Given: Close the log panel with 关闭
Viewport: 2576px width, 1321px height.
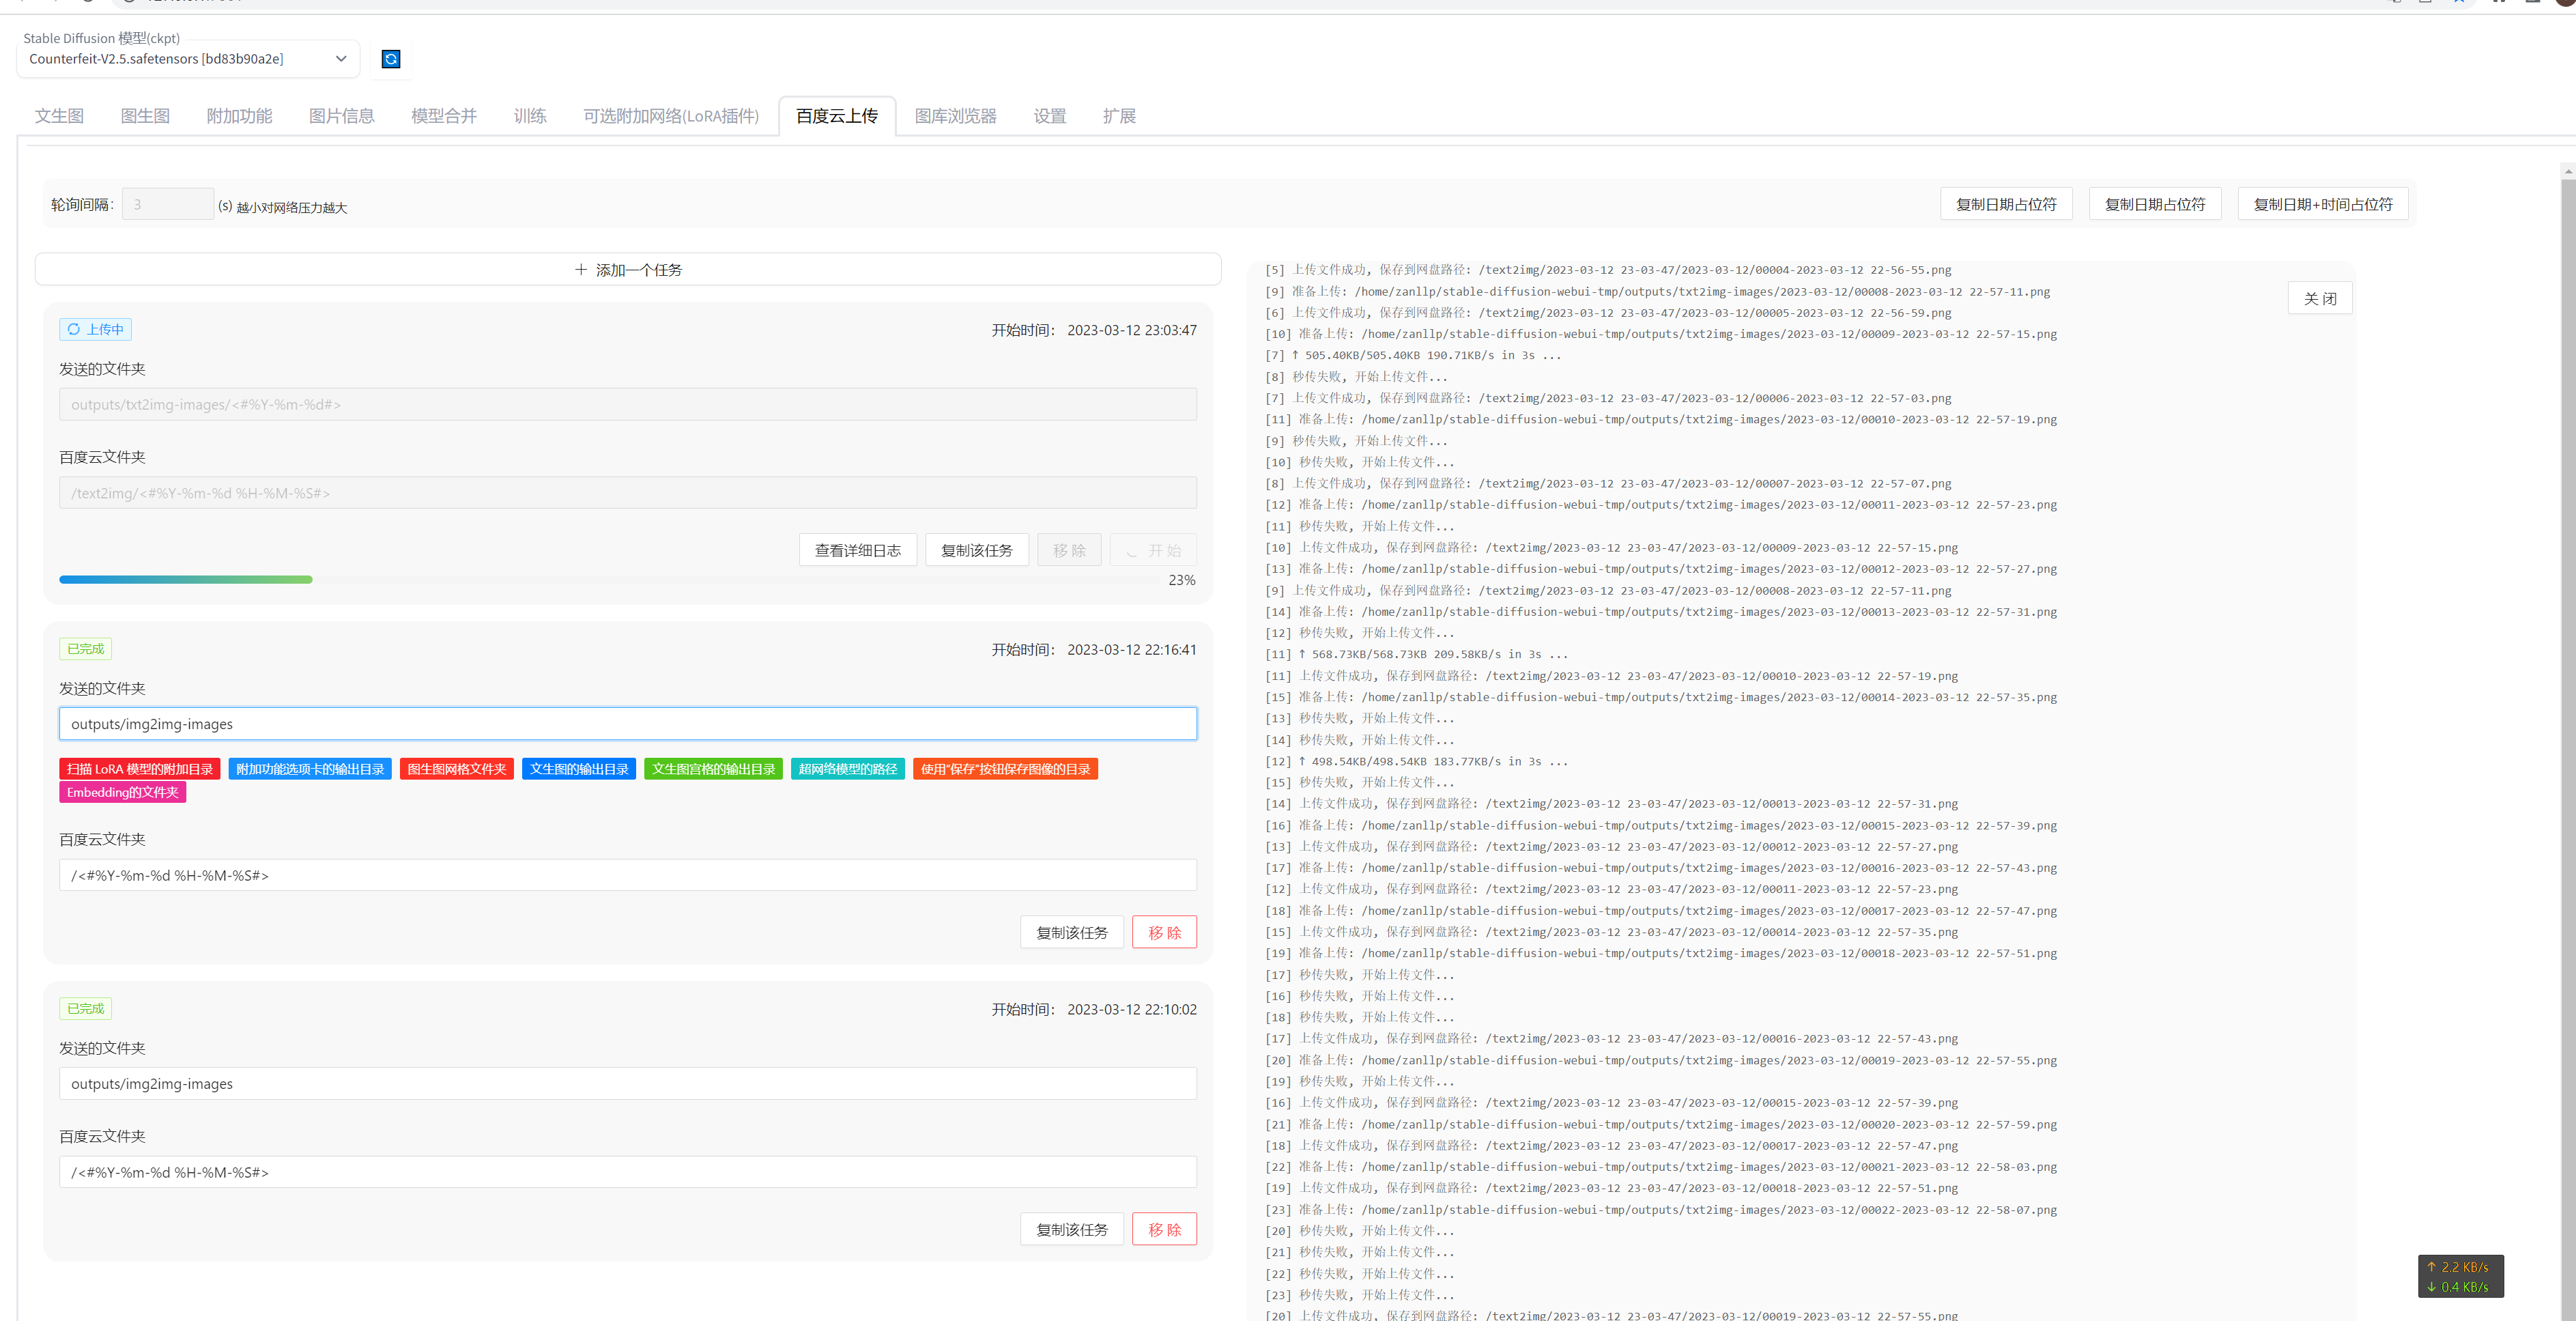Looking at the screenshot, I should point(2319,298).
